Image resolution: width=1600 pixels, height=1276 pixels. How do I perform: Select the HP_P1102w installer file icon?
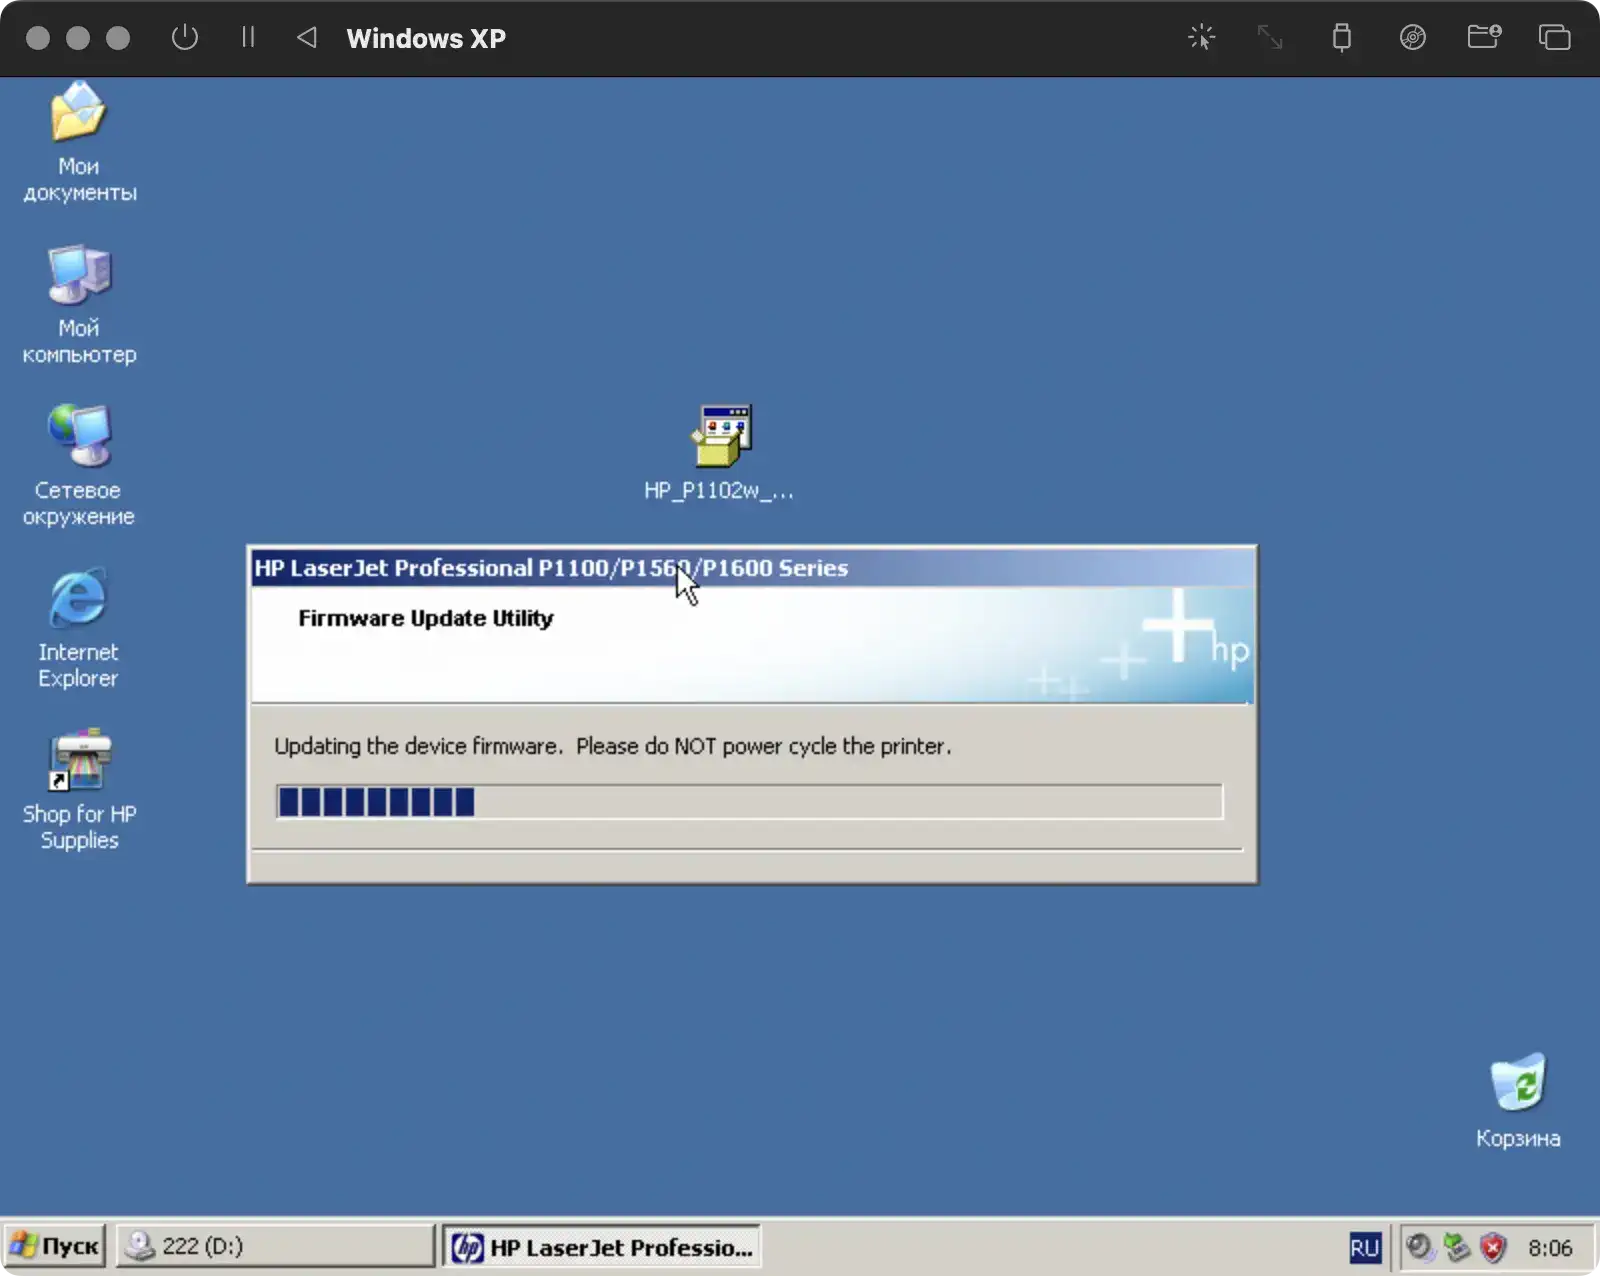pyautogui.click(x=719, y=452)
